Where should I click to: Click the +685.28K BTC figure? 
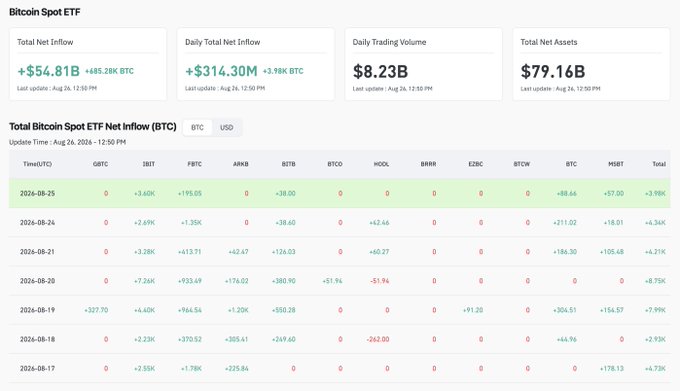pos(109,71)
